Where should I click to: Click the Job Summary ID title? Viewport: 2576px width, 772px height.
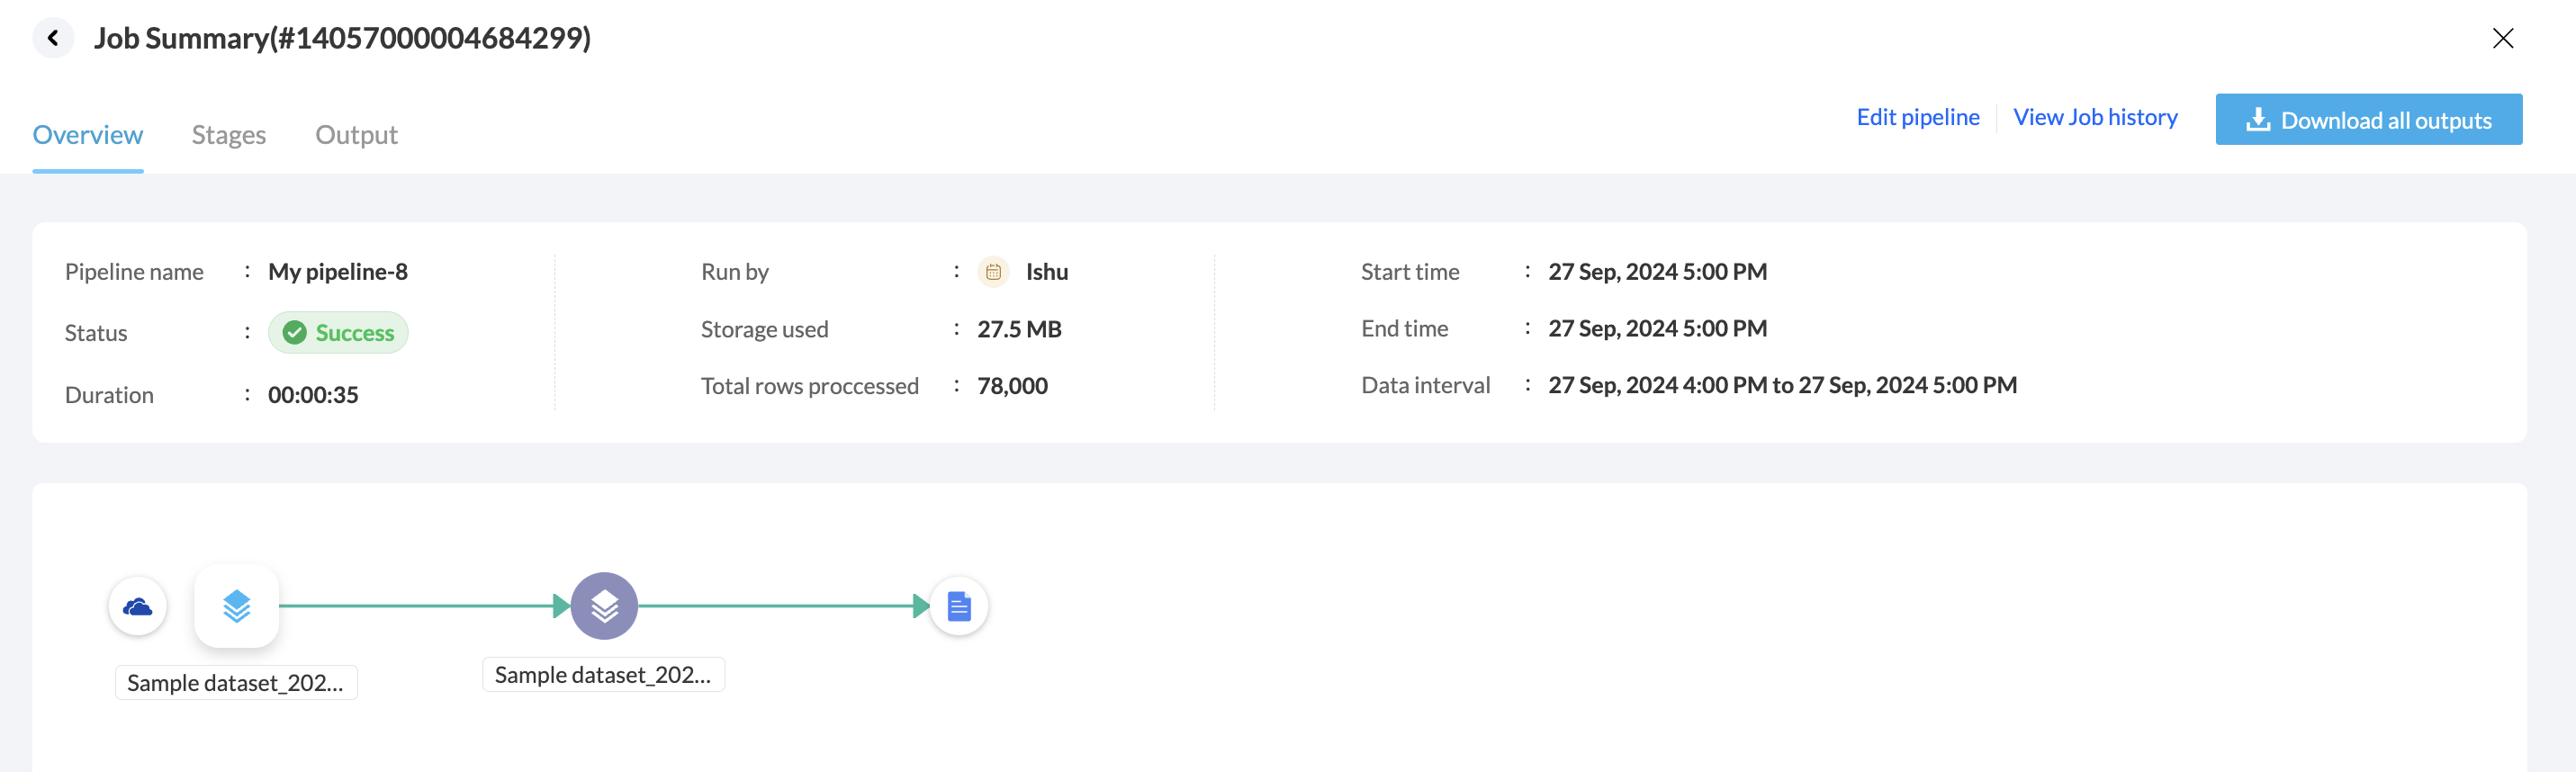pos(342,38)
